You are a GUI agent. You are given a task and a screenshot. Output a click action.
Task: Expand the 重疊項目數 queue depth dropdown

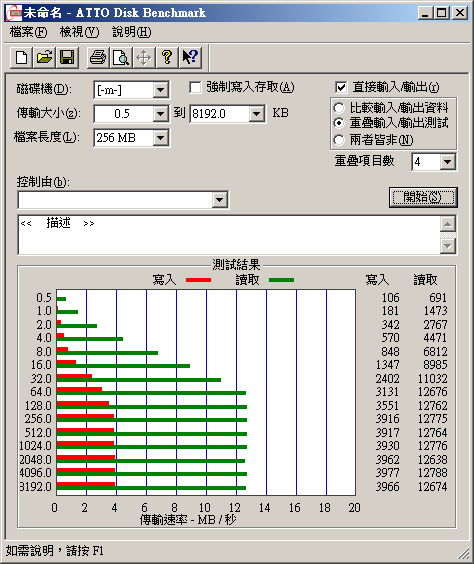coord(447,162)
